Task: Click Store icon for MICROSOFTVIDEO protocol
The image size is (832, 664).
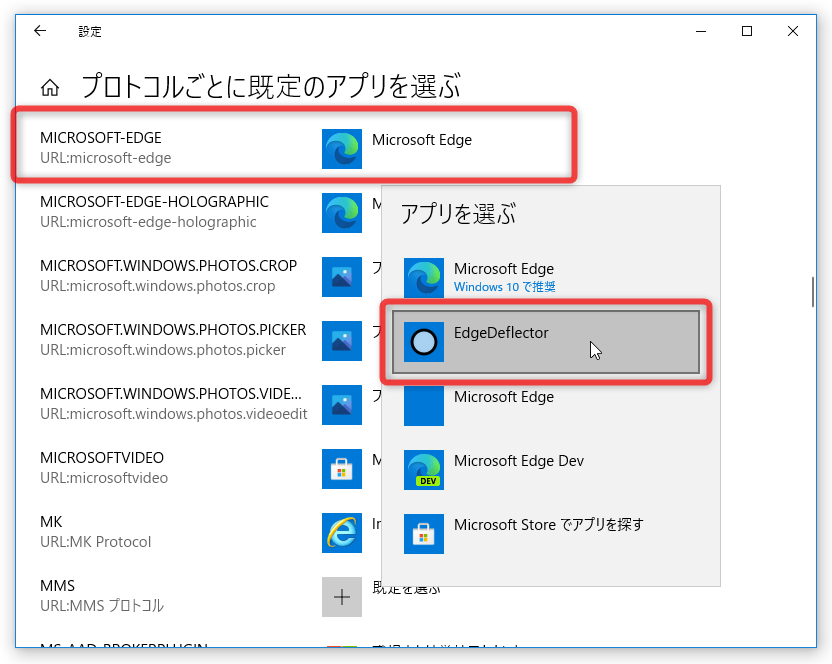Action: point(342,469)
